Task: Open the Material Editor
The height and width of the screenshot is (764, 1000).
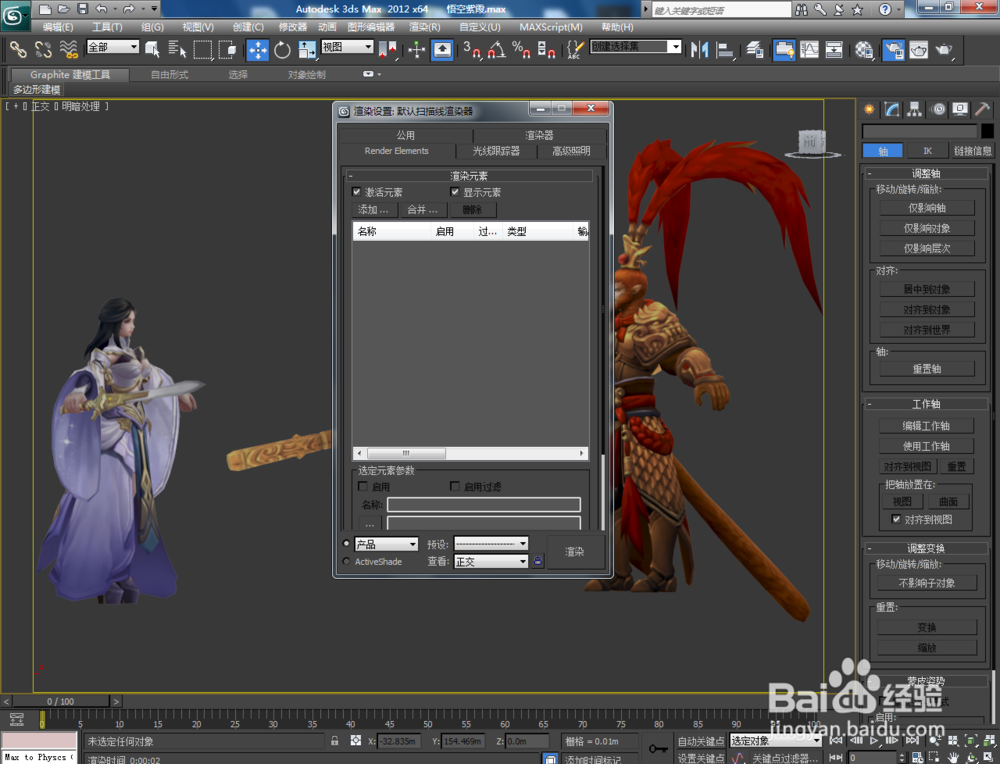Action: pos(864,50)
